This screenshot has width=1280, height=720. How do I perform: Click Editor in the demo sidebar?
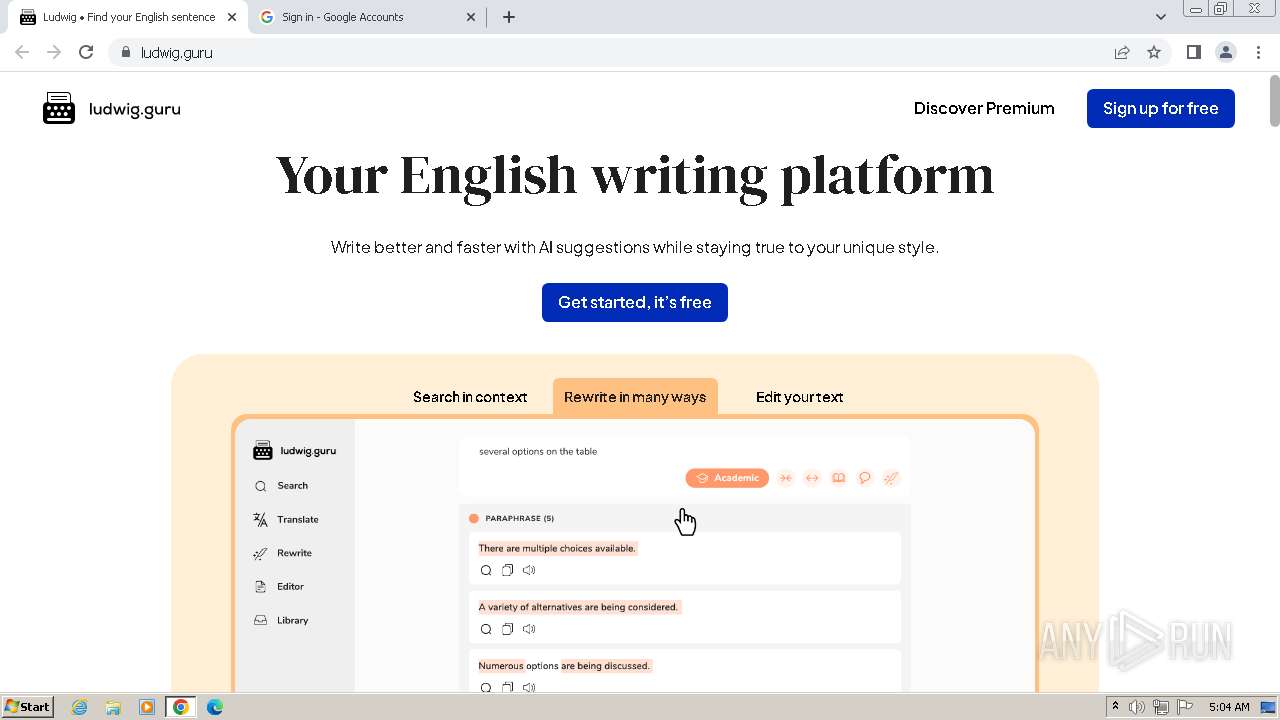(279, 586)
